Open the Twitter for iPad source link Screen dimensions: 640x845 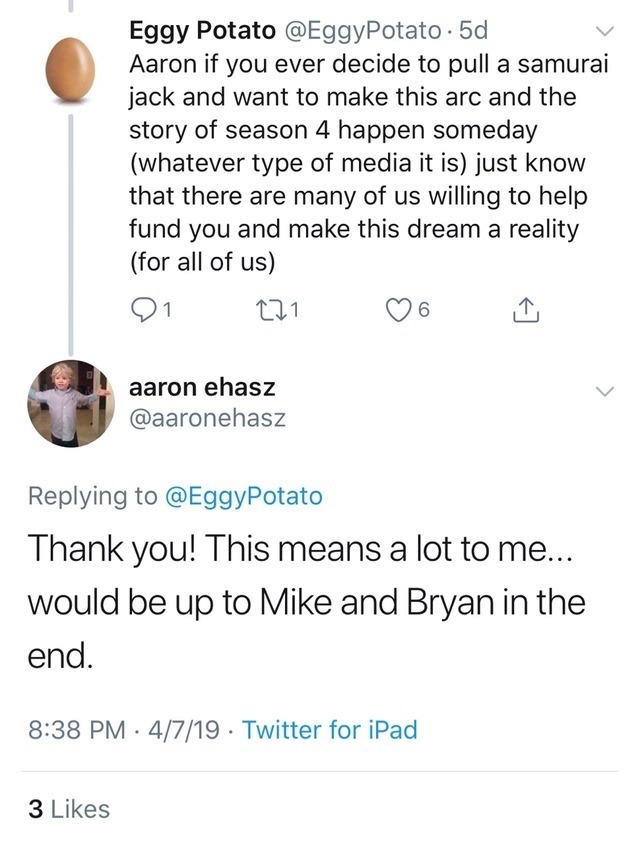[x=330, y=729]
